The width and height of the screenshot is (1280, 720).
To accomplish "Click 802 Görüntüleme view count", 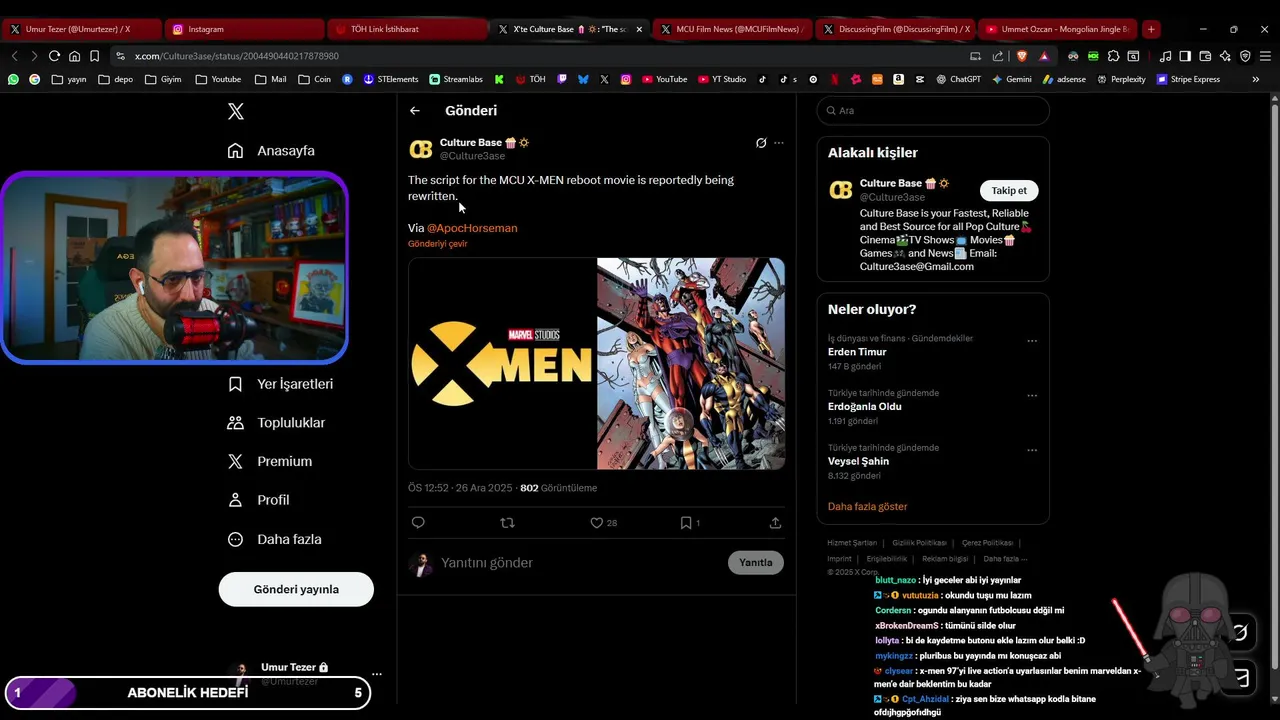I will point(559,488).
